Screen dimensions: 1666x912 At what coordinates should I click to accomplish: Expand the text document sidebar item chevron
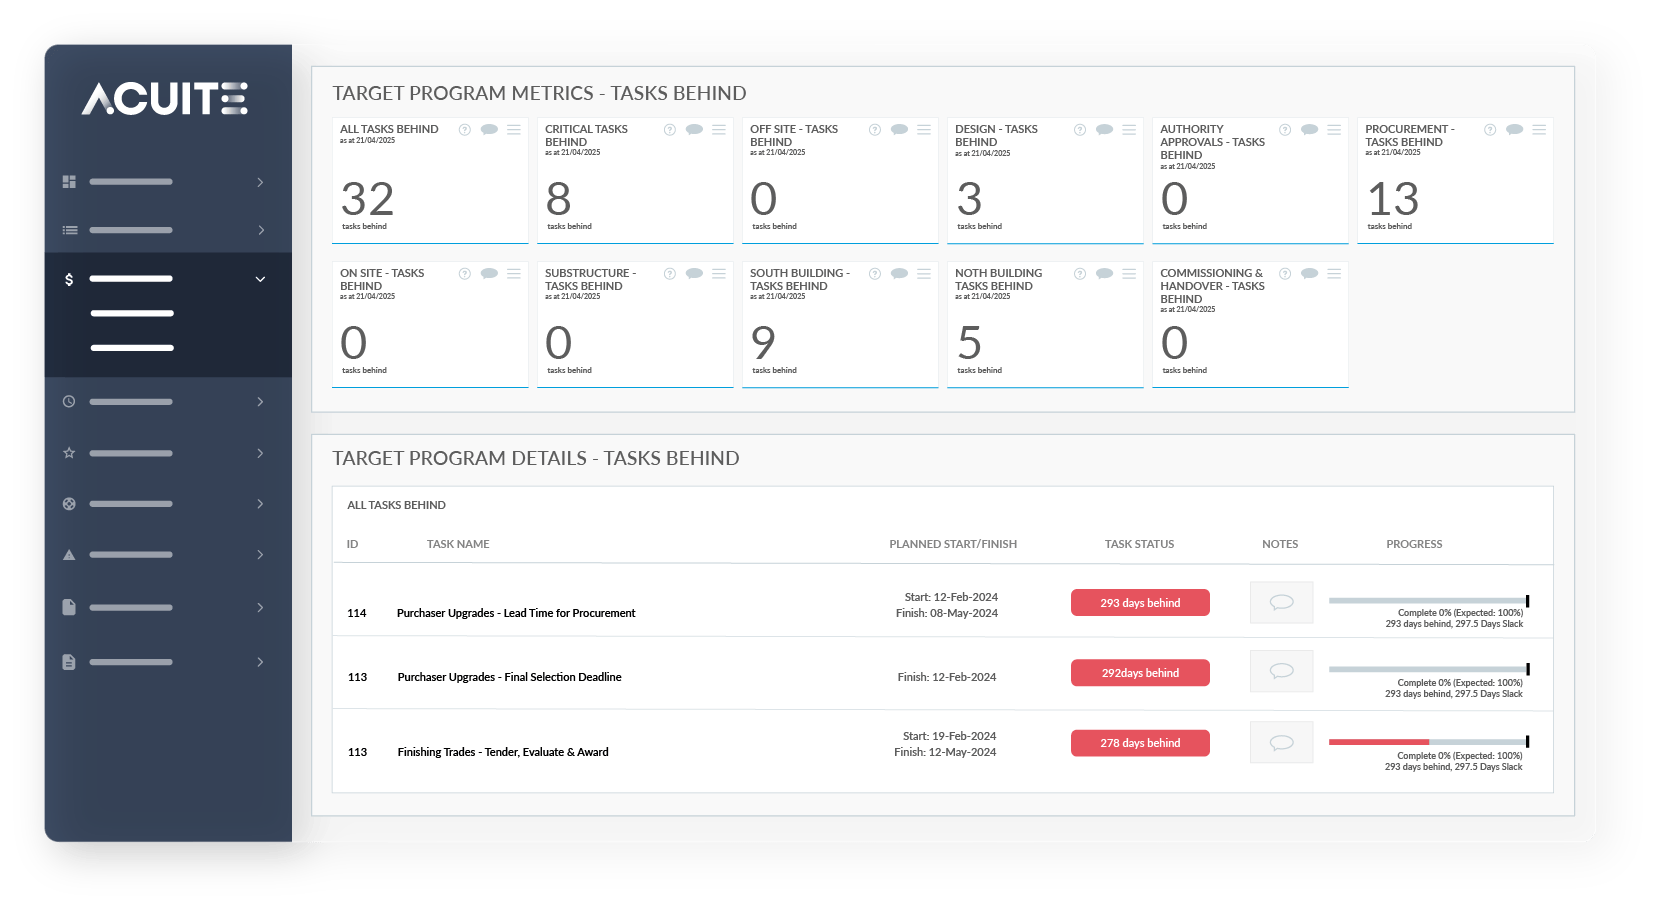pos(260,662)
